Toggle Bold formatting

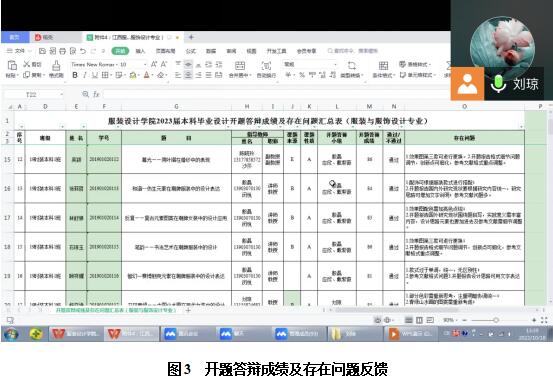75,75
